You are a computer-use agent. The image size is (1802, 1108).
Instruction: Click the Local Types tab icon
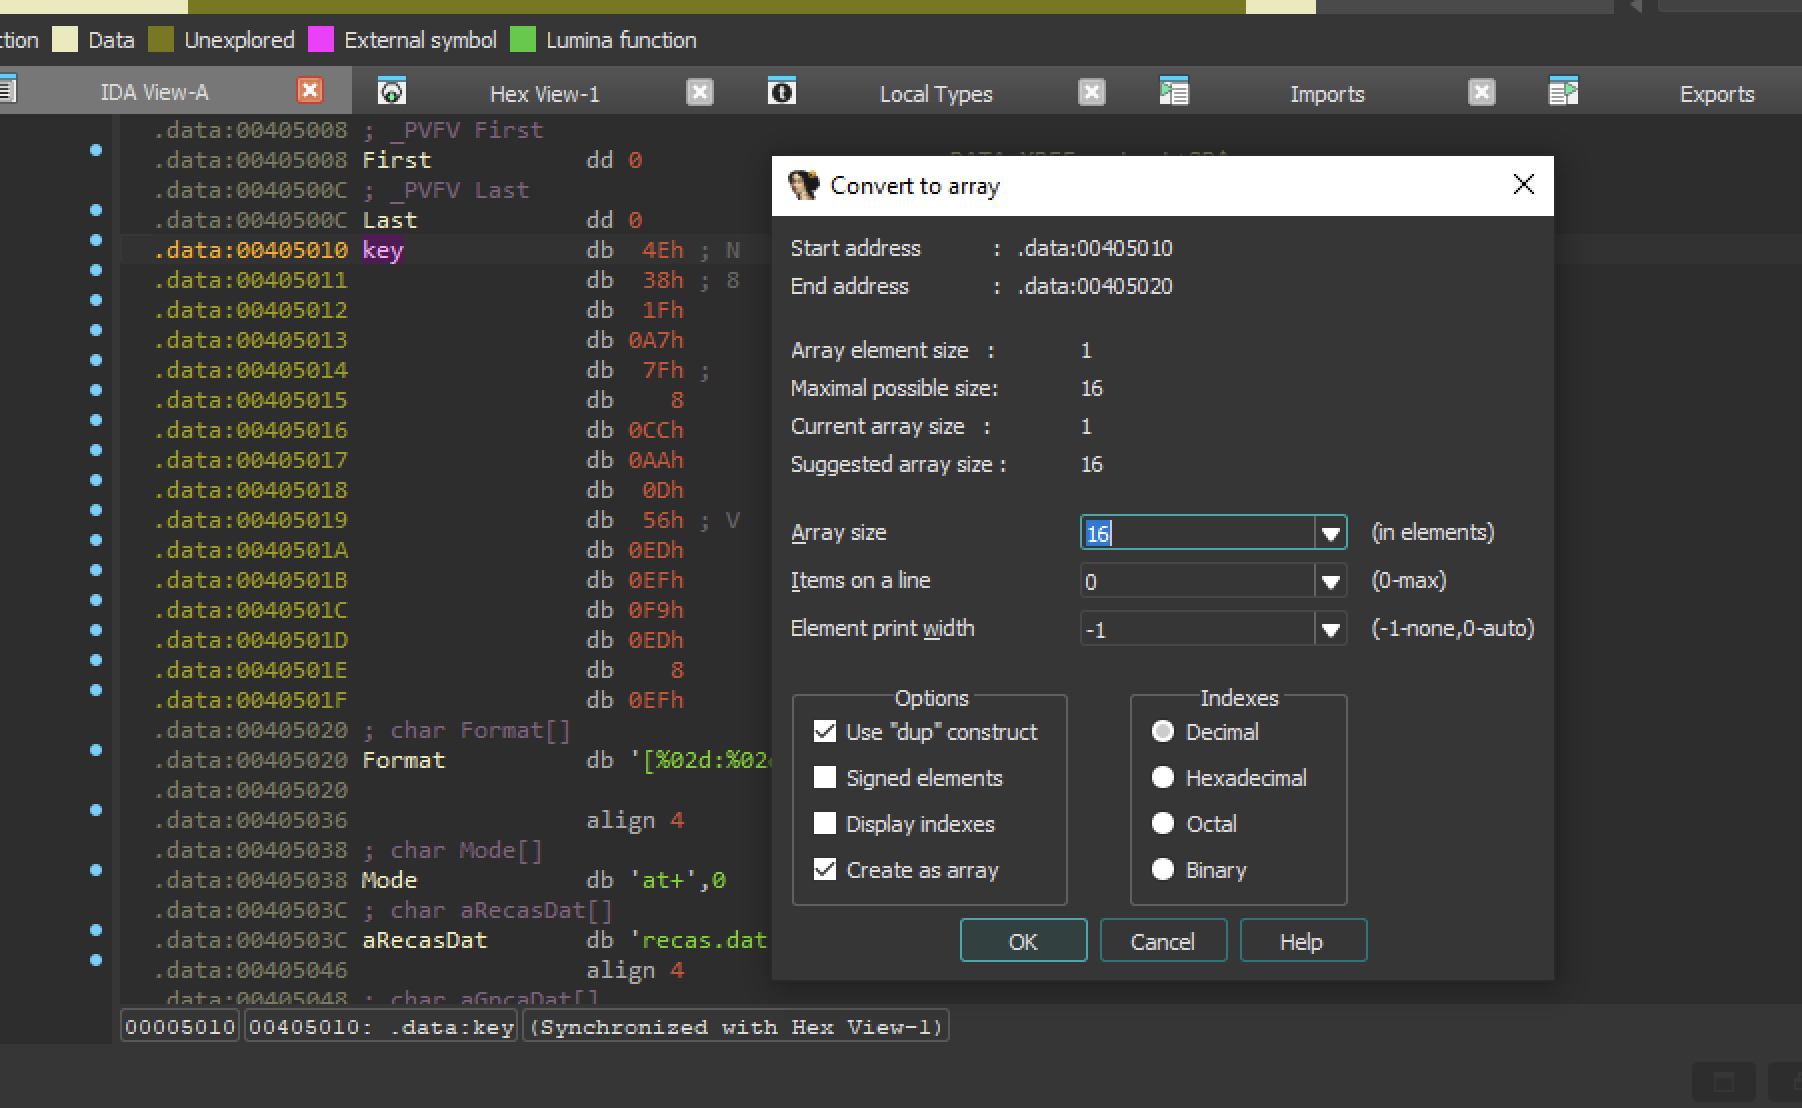(782, 92)
